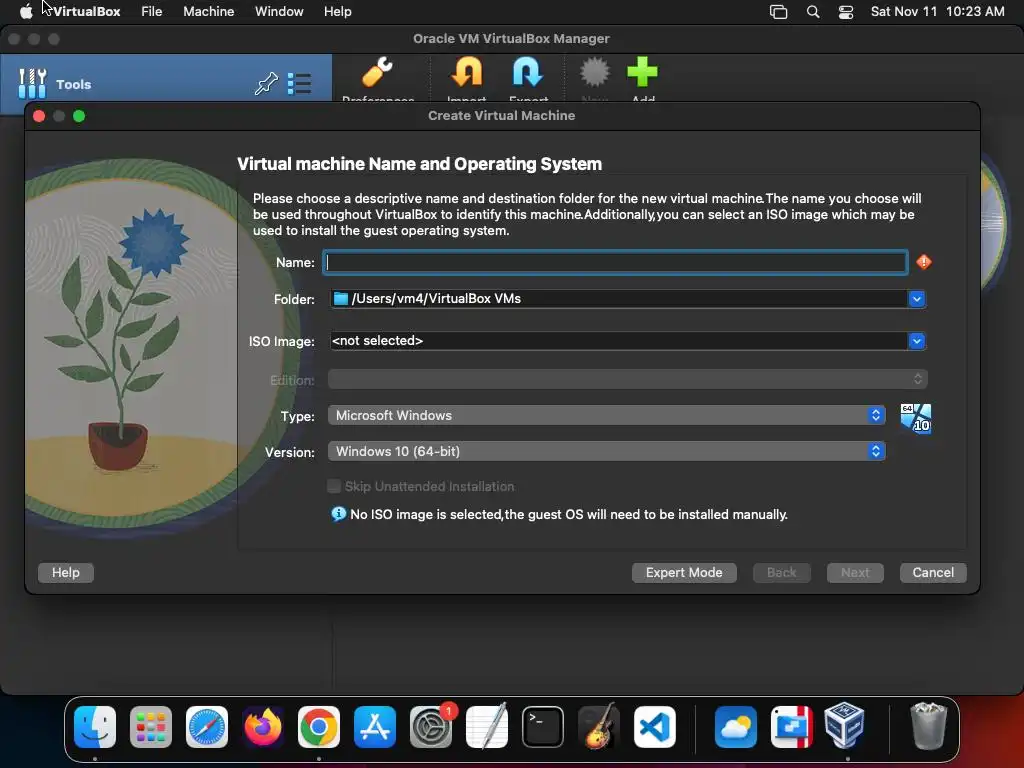
Task: Open Visual Studio Code from the dock
Action: [x=655, y=727]
